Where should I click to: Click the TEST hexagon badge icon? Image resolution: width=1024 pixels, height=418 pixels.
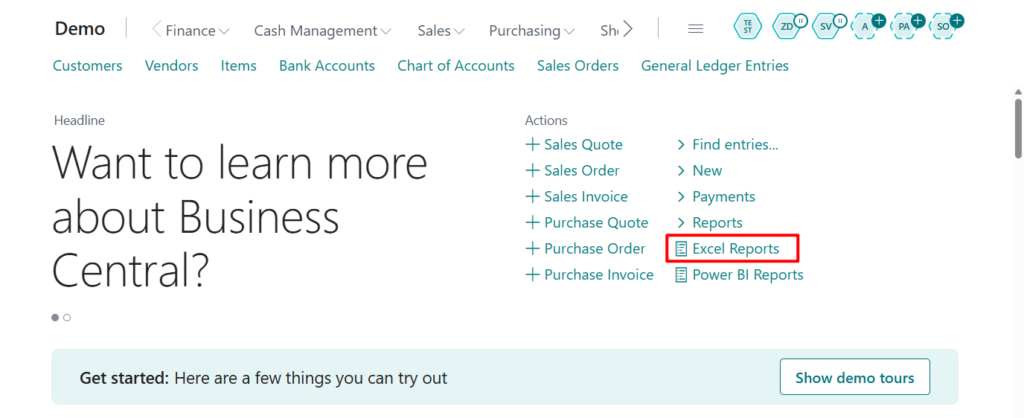747,27
